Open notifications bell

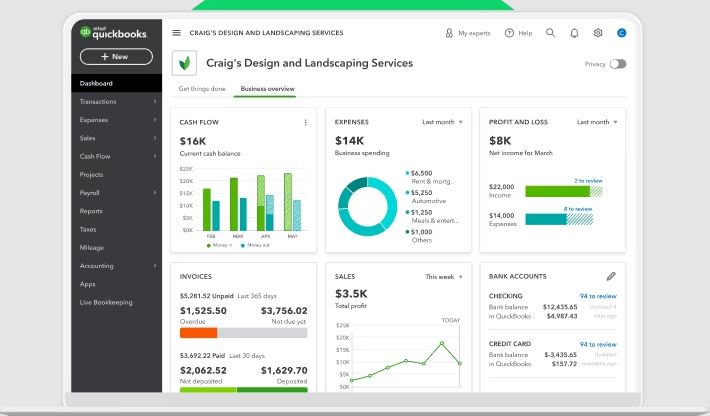(574, 33)
